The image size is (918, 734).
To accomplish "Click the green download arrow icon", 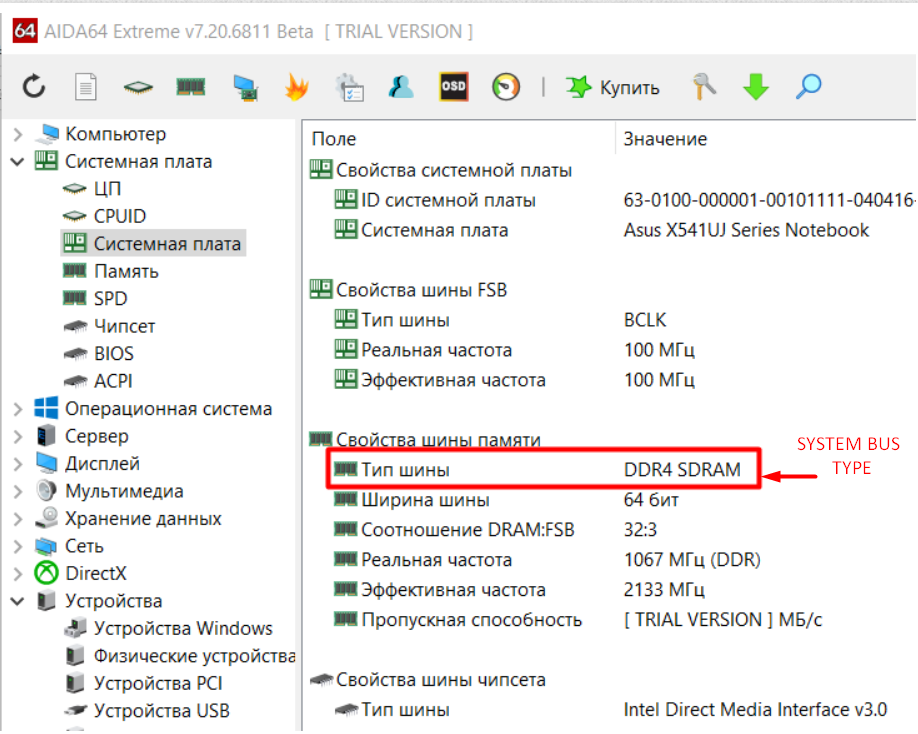I will 756,87.
